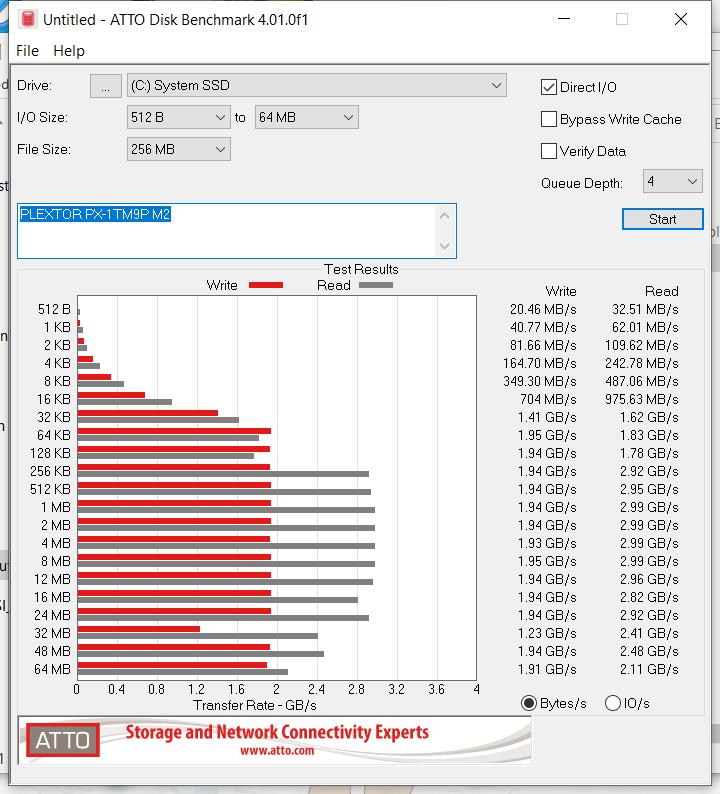The height and width of the screenshot is (794, 720).
Task: Click the 1 MB gray read bar in chart
Action: 226,510
